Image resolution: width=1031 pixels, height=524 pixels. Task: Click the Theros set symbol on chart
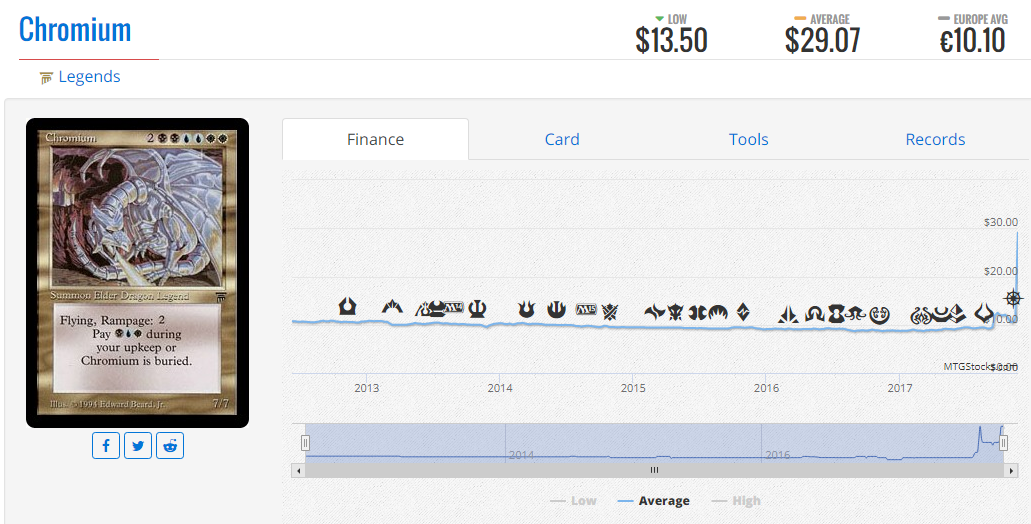click(x=477, y=308)
